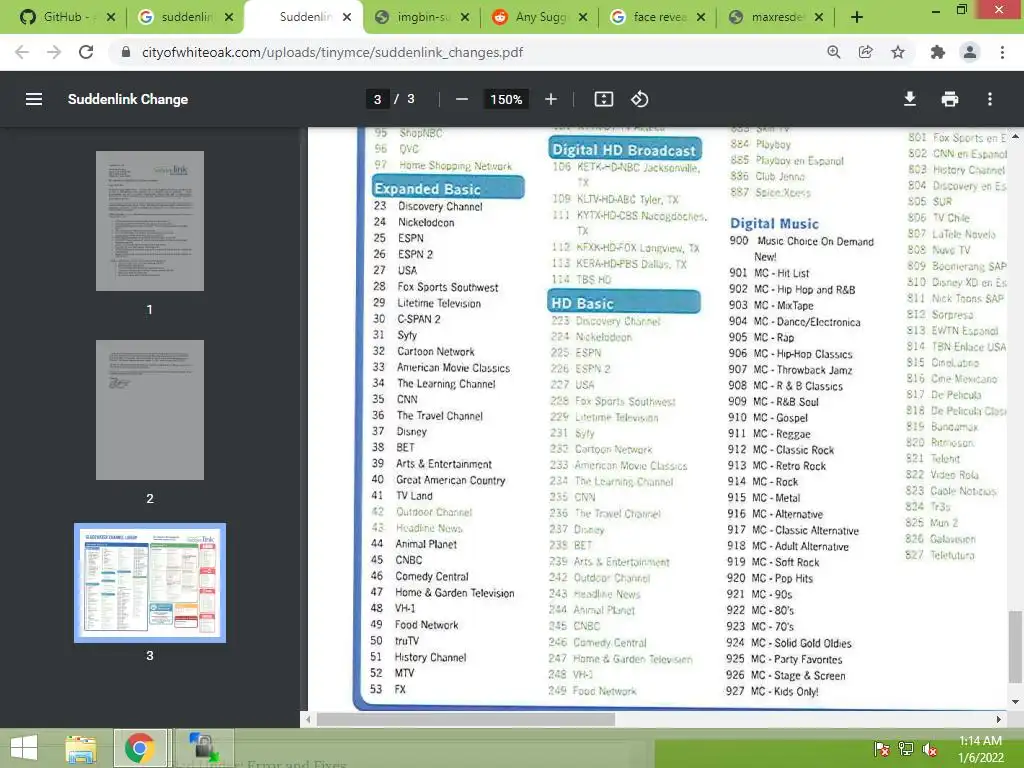Click the zoom out minus button
The width and height of the screenshot is (1024, 768).
pyautogui.click(x=462, y=99)
